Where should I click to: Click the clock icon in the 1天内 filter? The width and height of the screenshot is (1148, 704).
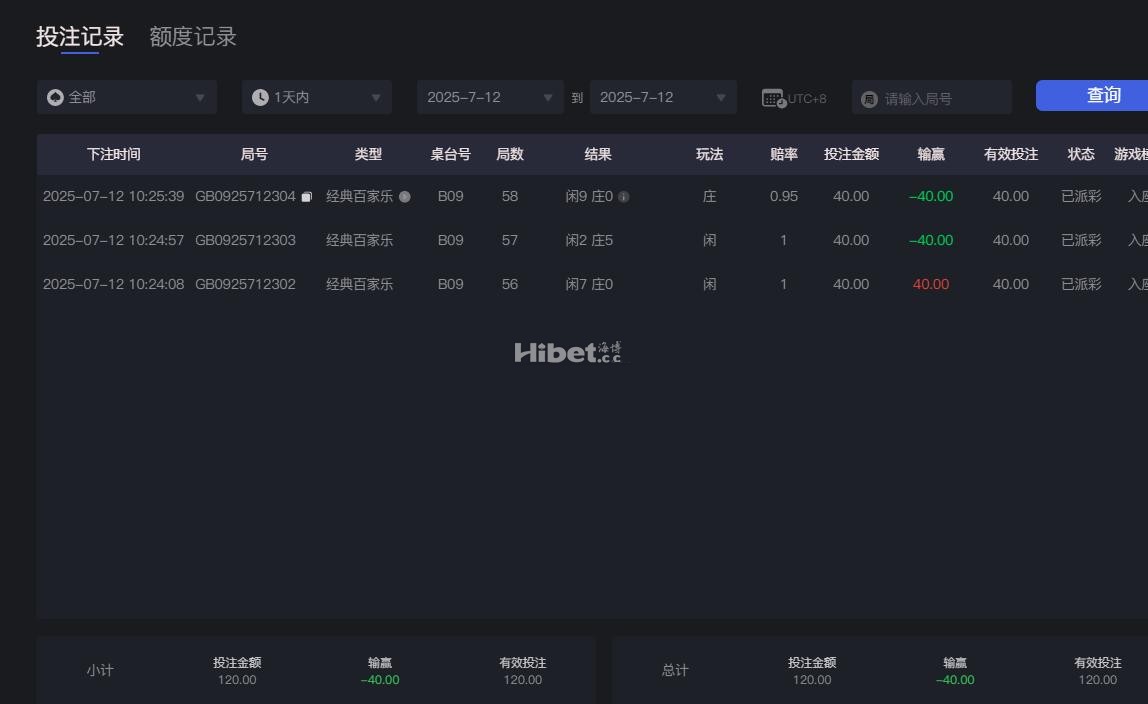tap(260, 97)
